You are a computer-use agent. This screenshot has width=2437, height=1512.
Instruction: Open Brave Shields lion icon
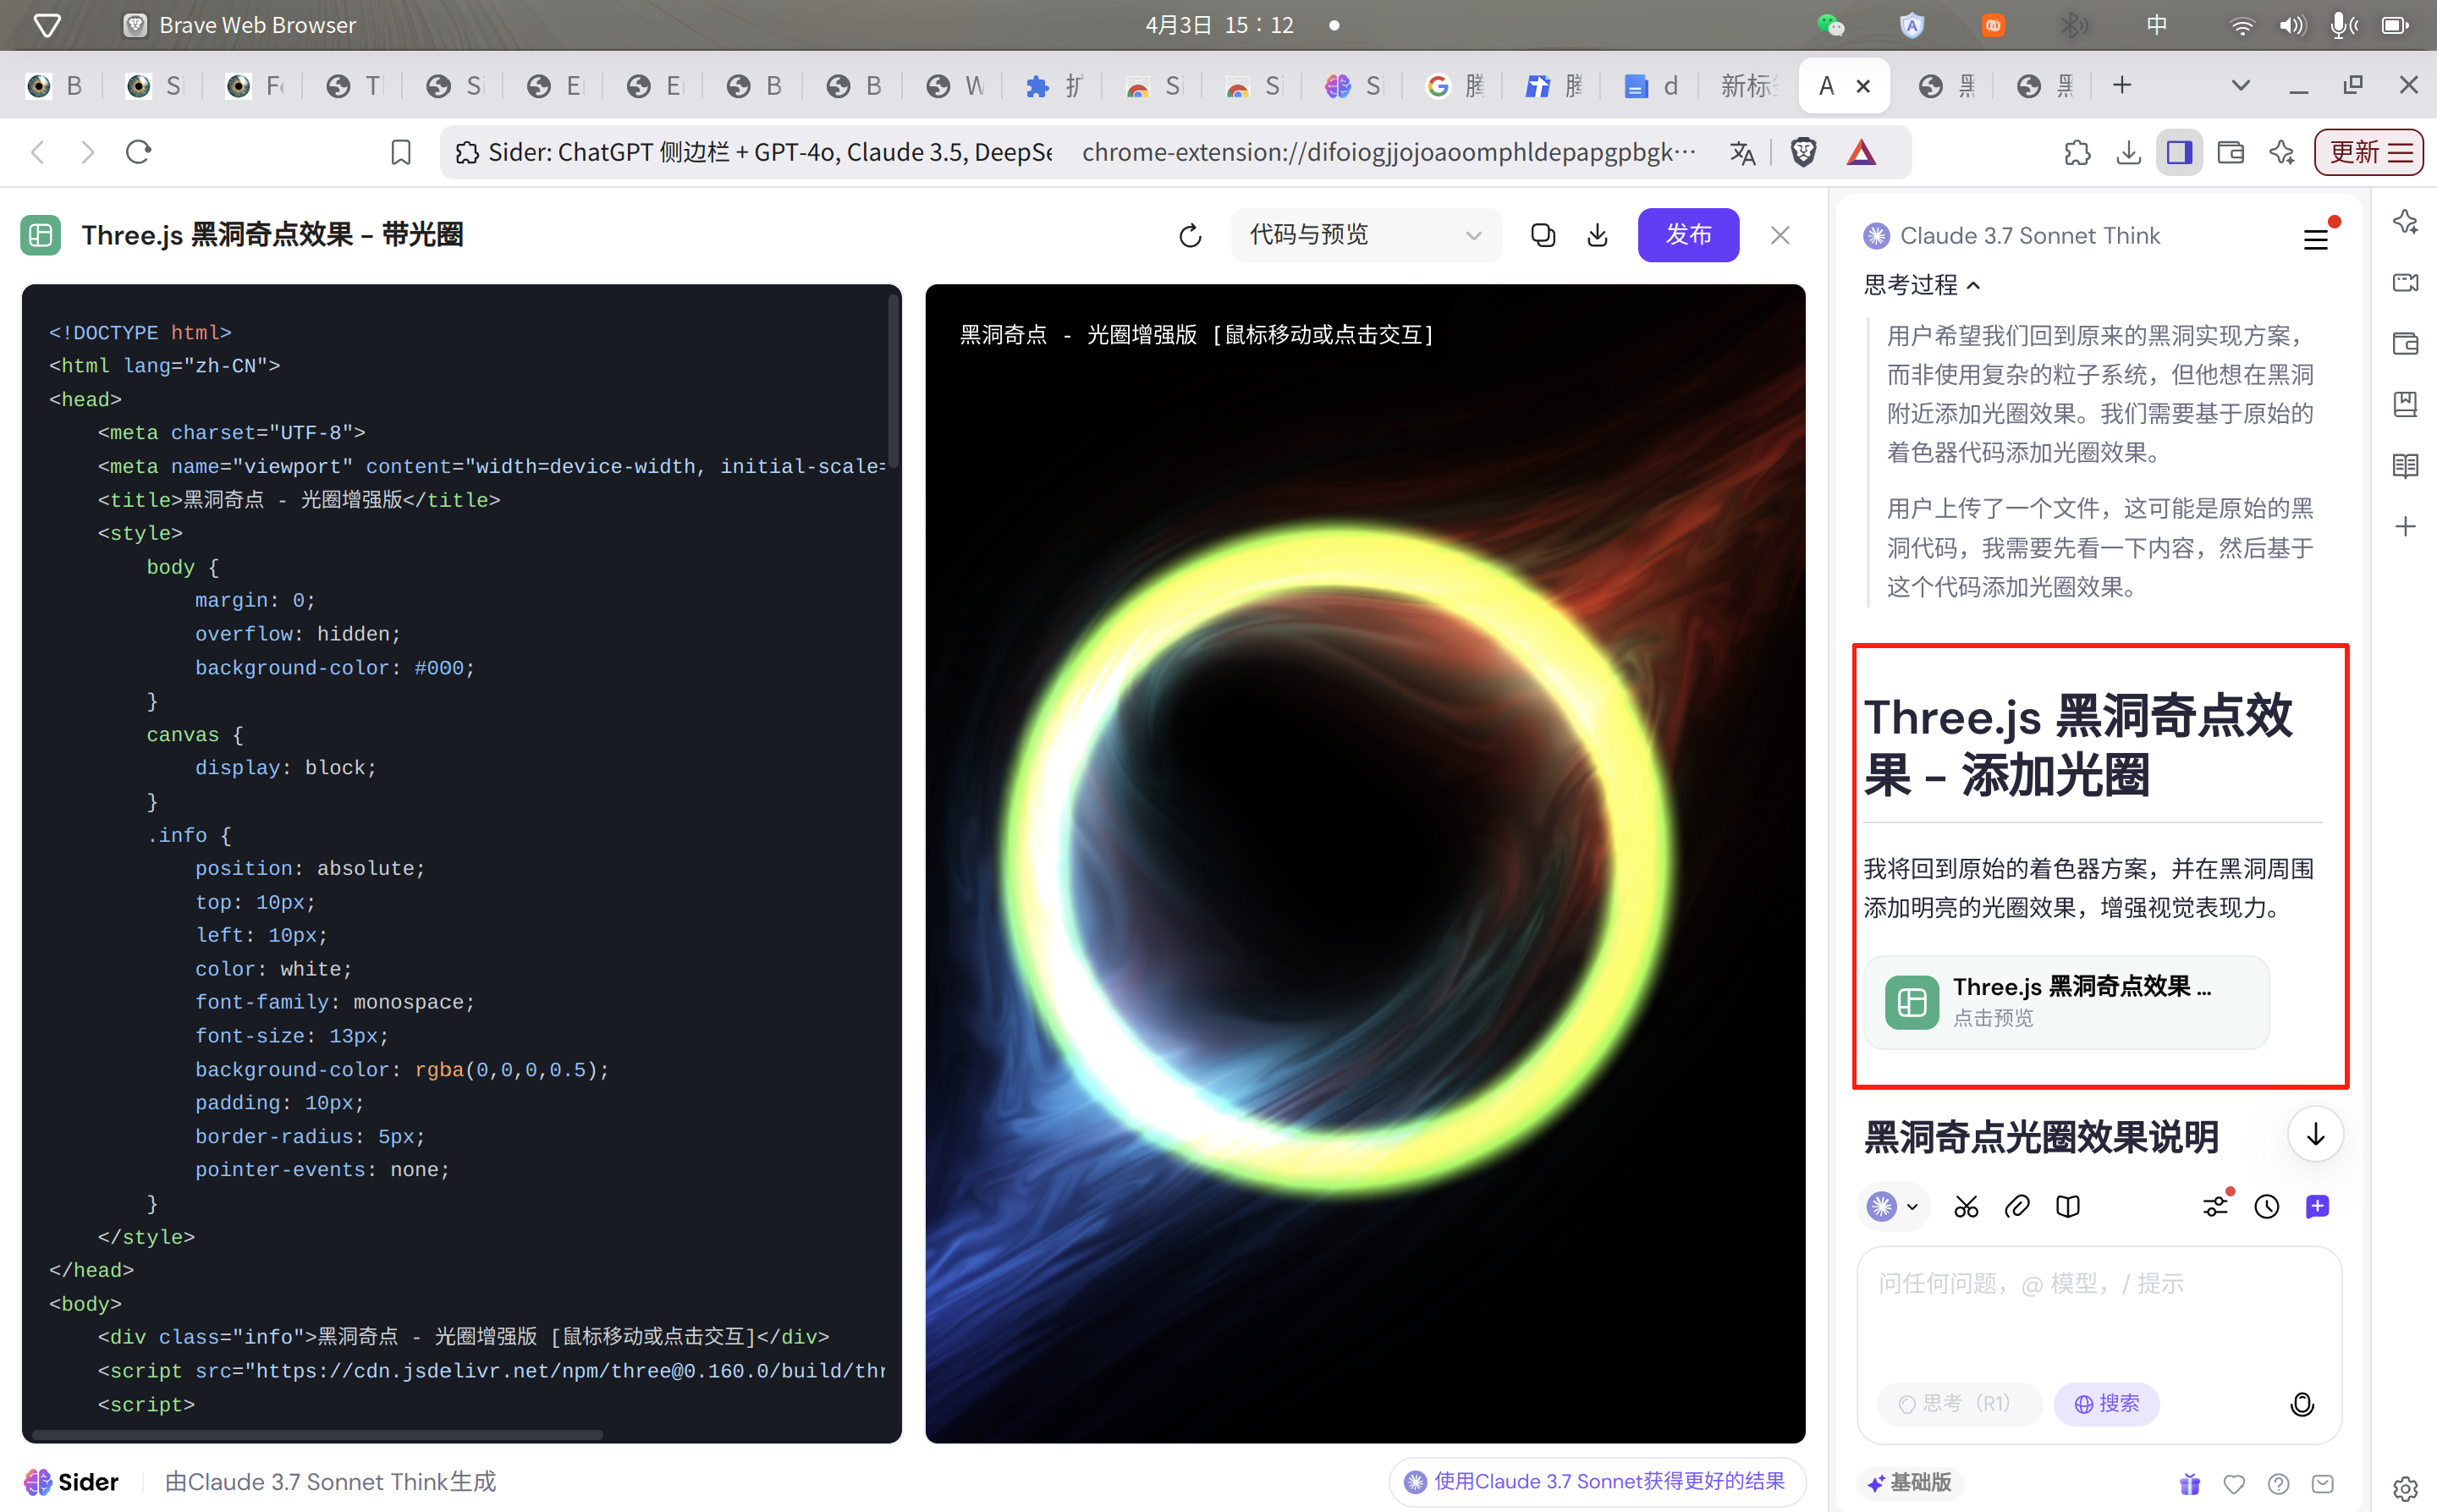(x=1803, y=152)
